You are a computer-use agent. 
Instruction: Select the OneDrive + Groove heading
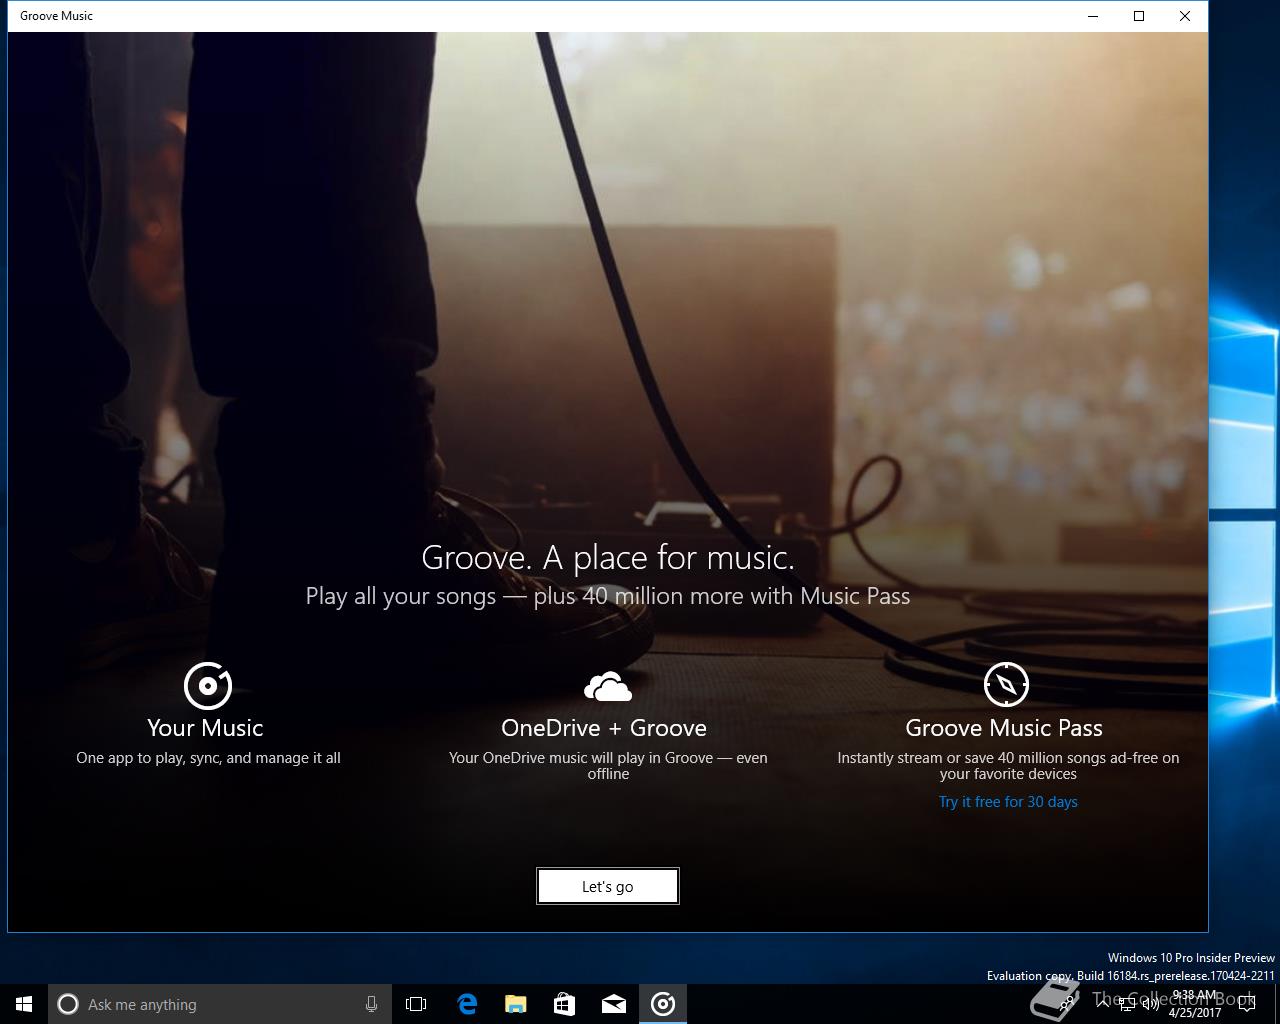click(604, 728)
